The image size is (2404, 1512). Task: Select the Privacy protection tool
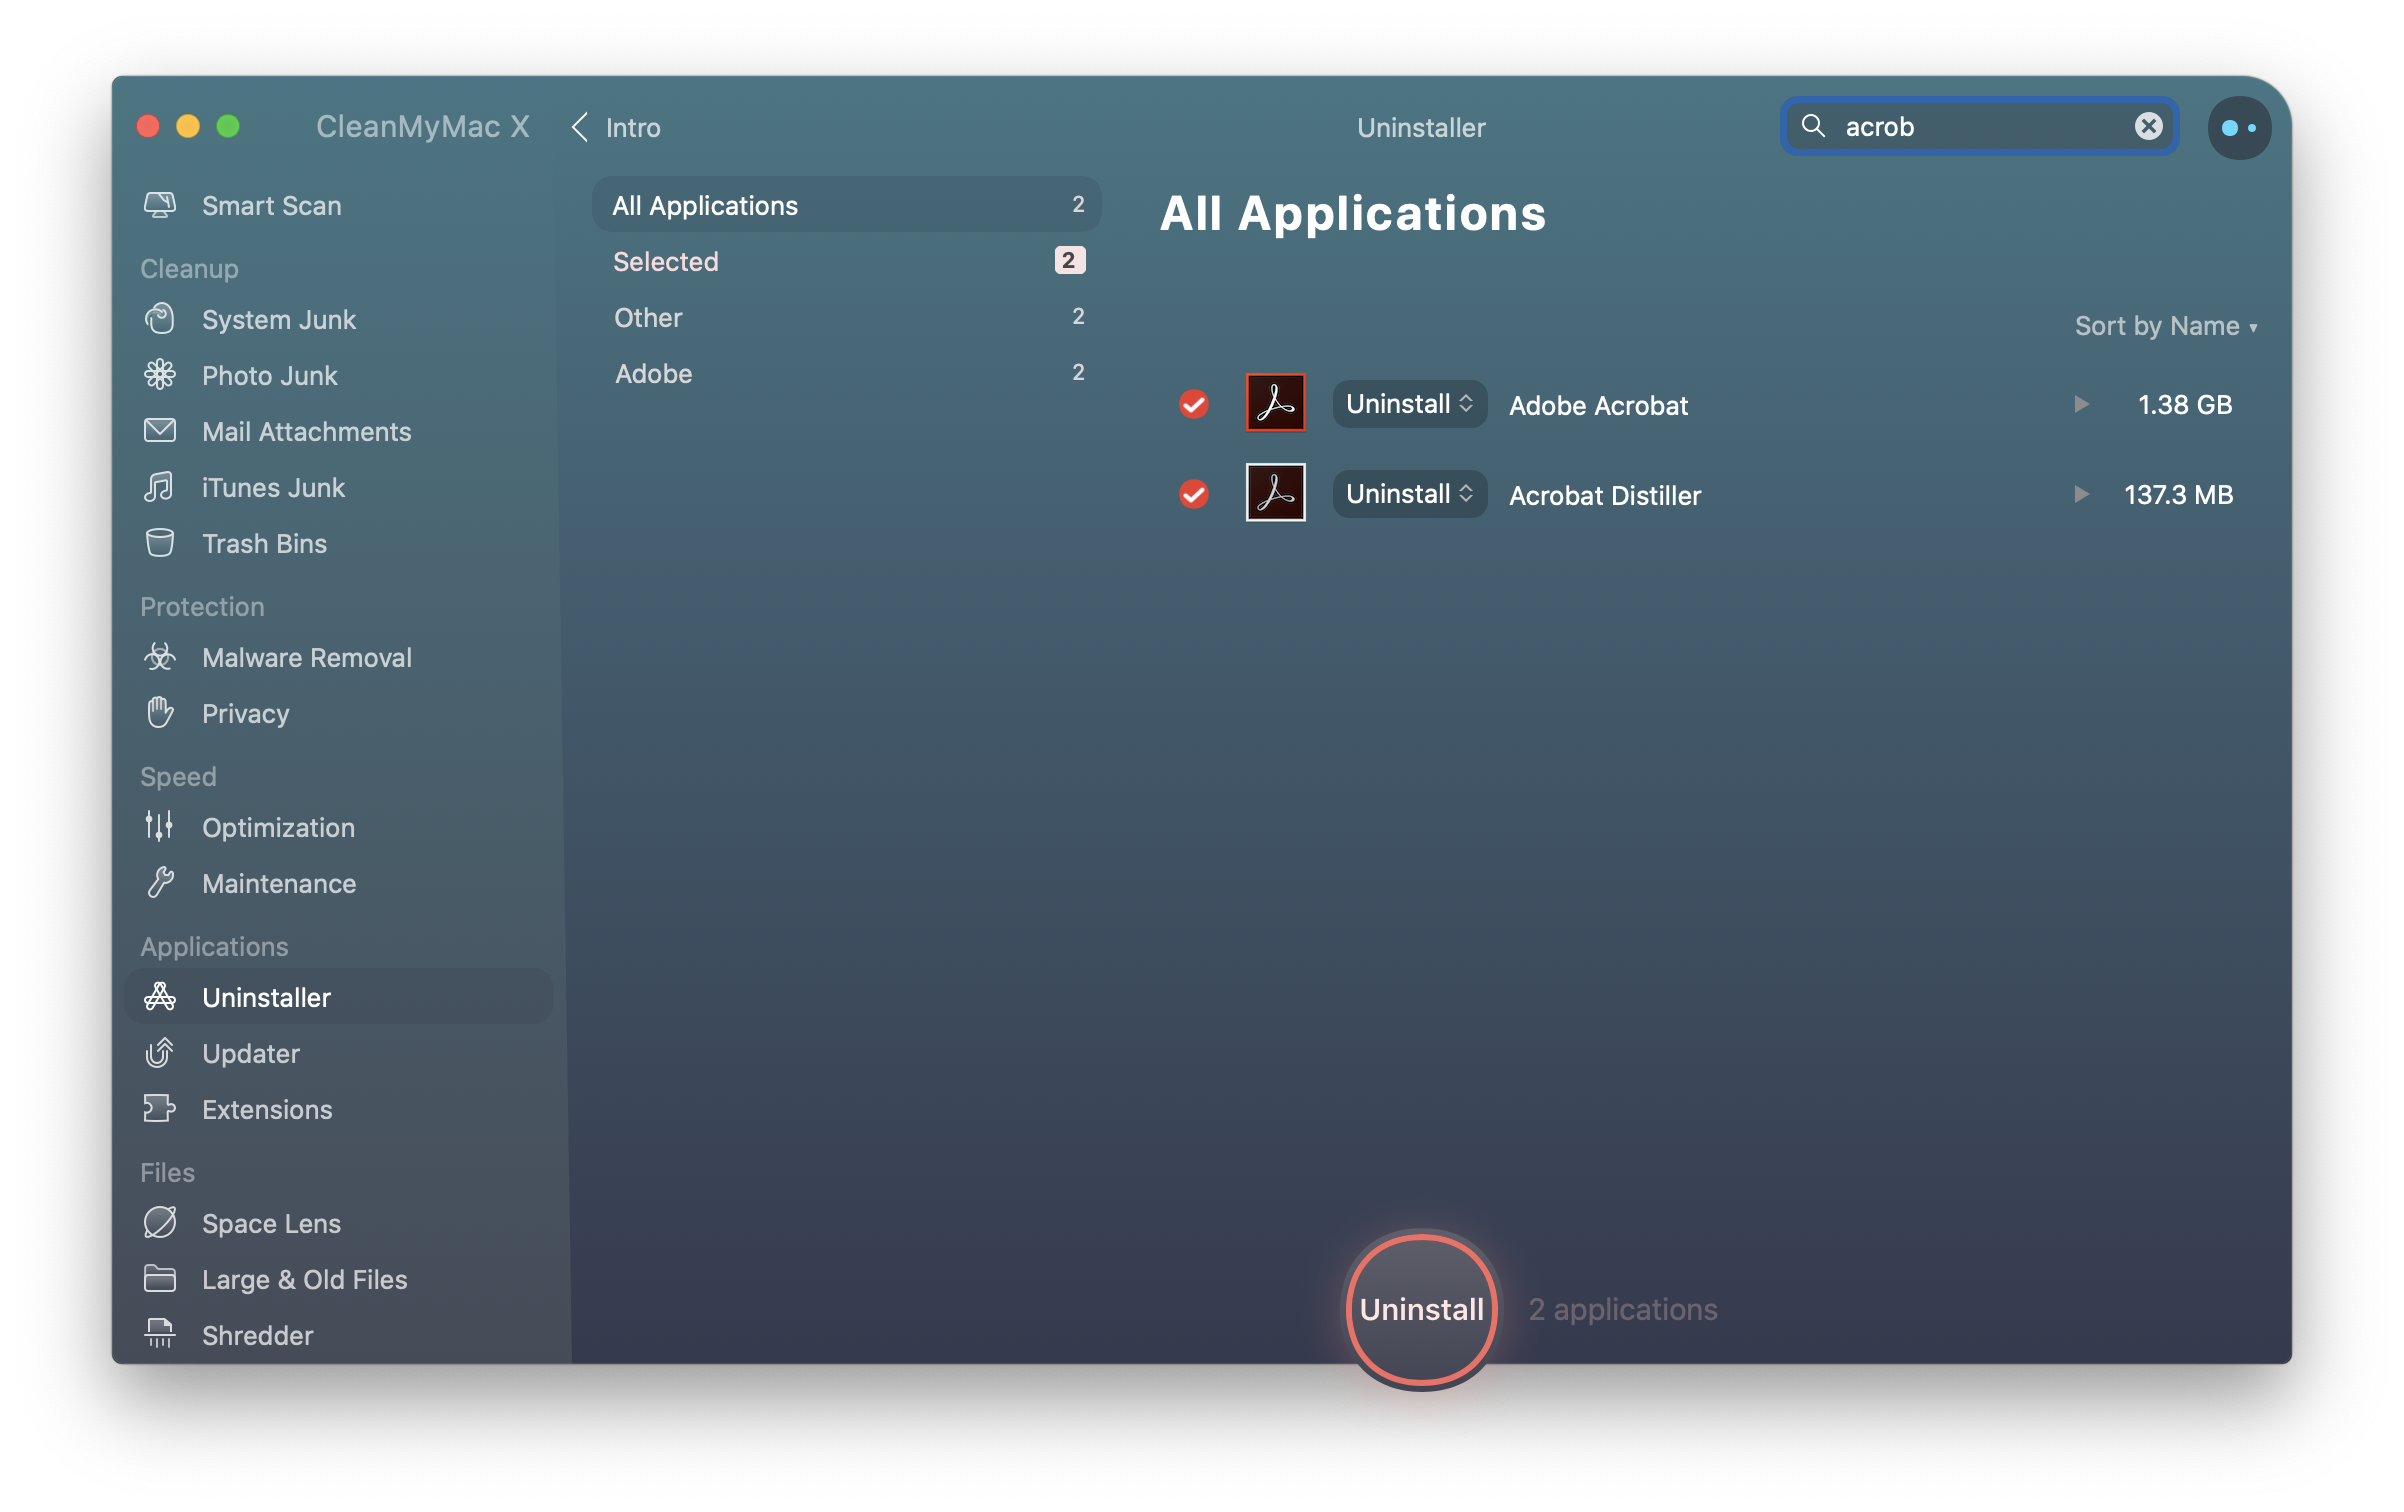point(243,713)
